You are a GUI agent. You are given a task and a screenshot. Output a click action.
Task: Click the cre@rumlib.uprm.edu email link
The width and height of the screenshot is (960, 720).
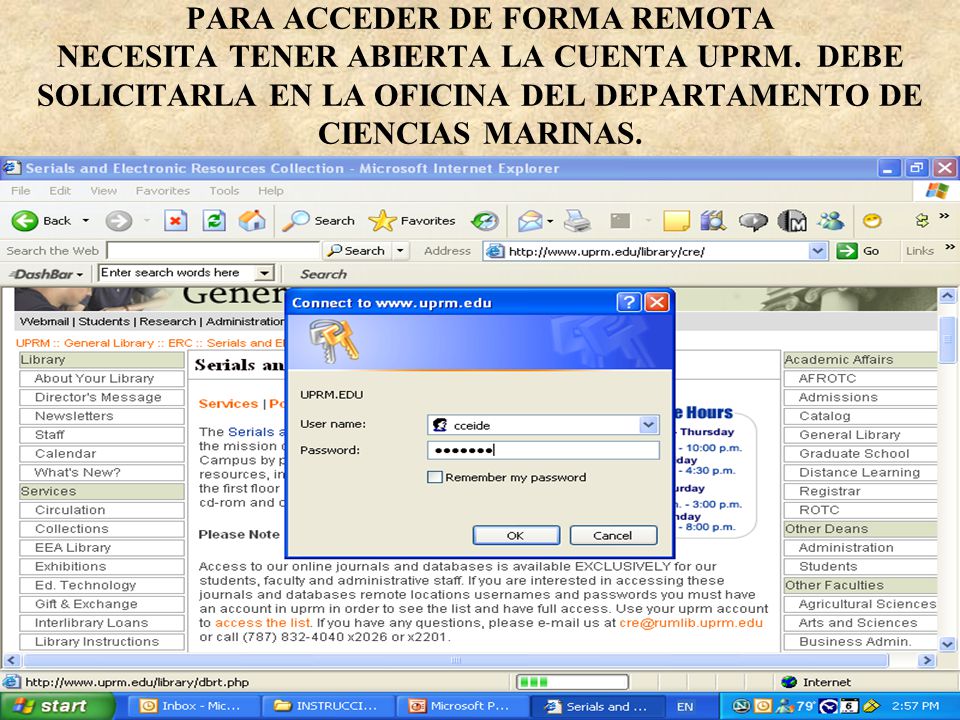pyautogui.click(x=691, y=623)
